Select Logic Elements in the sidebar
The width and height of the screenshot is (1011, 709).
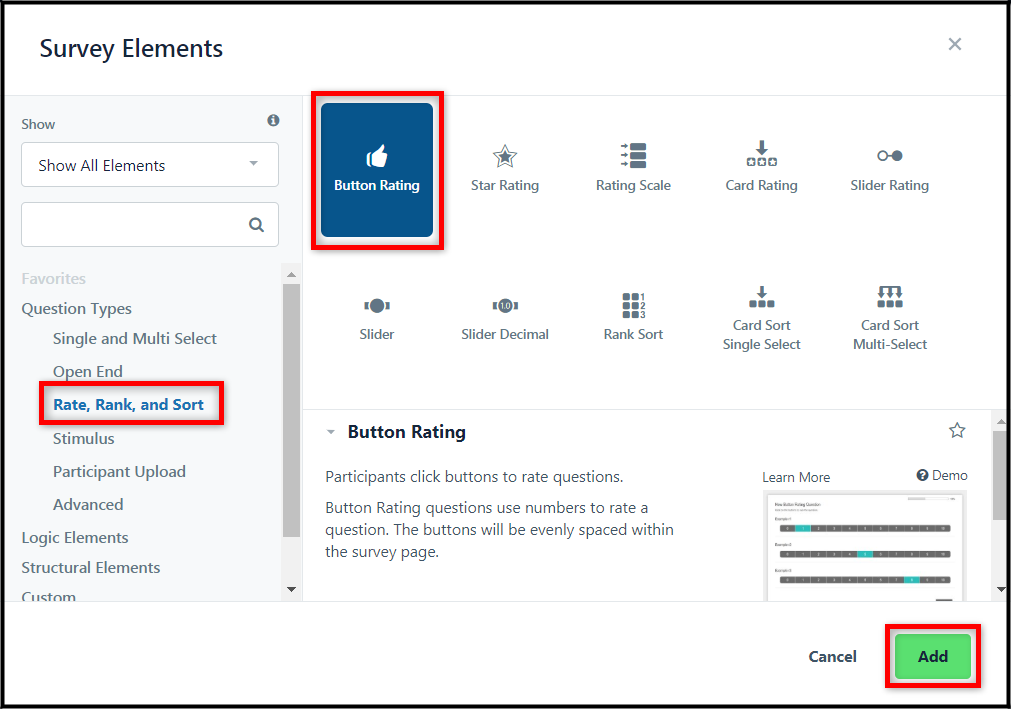(75, 538)
